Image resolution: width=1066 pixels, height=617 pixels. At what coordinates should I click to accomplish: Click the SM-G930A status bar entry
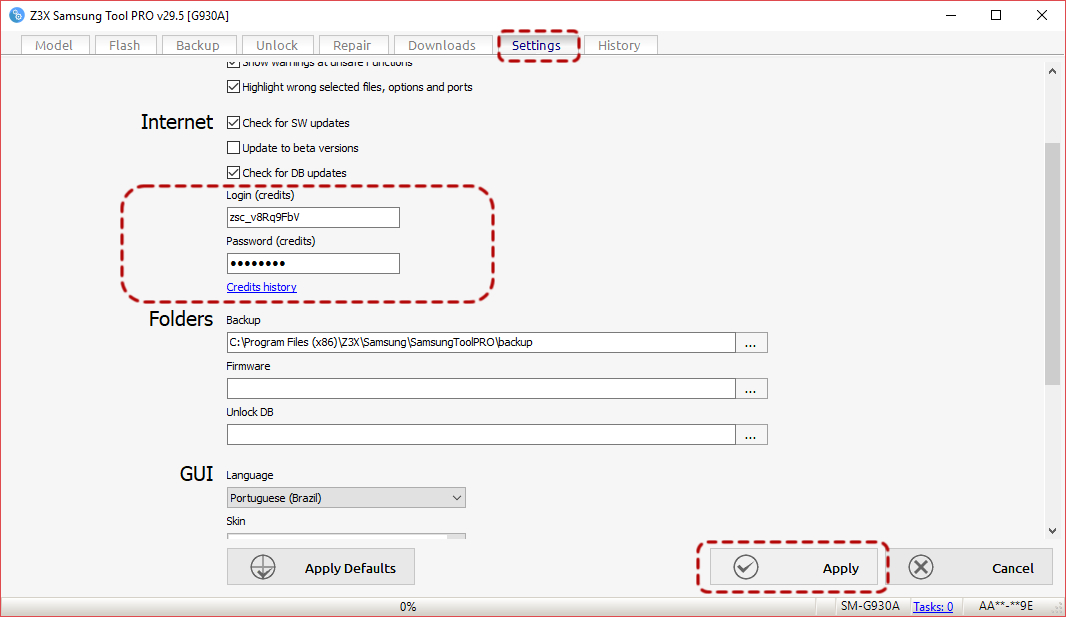870,606
